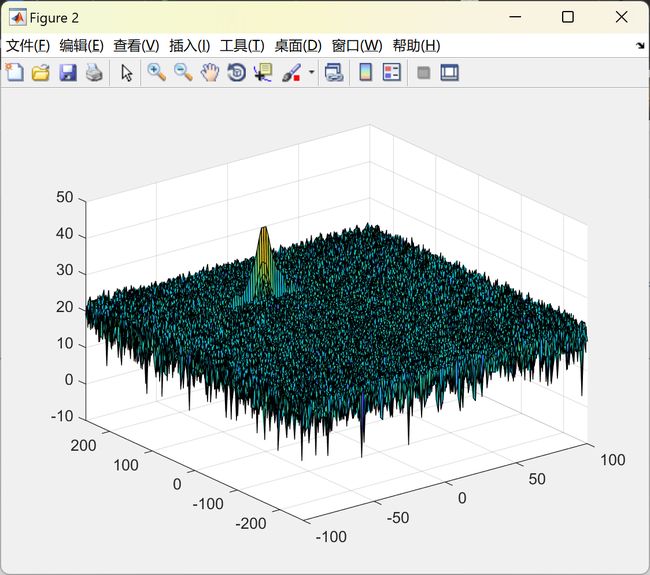The height and width of the screenshot is (575, 650).
Task: Create a new figure with New Figure icon
Action: tap(15, 73)
